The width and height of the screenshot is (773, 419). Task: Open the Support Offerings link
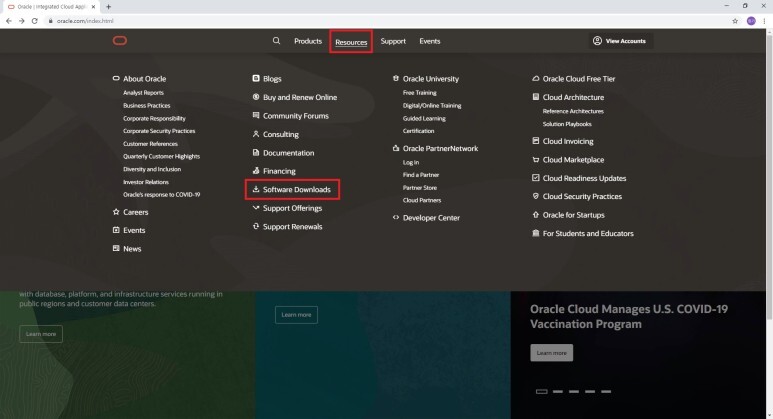pyautogui.click(x=292, y=208)
